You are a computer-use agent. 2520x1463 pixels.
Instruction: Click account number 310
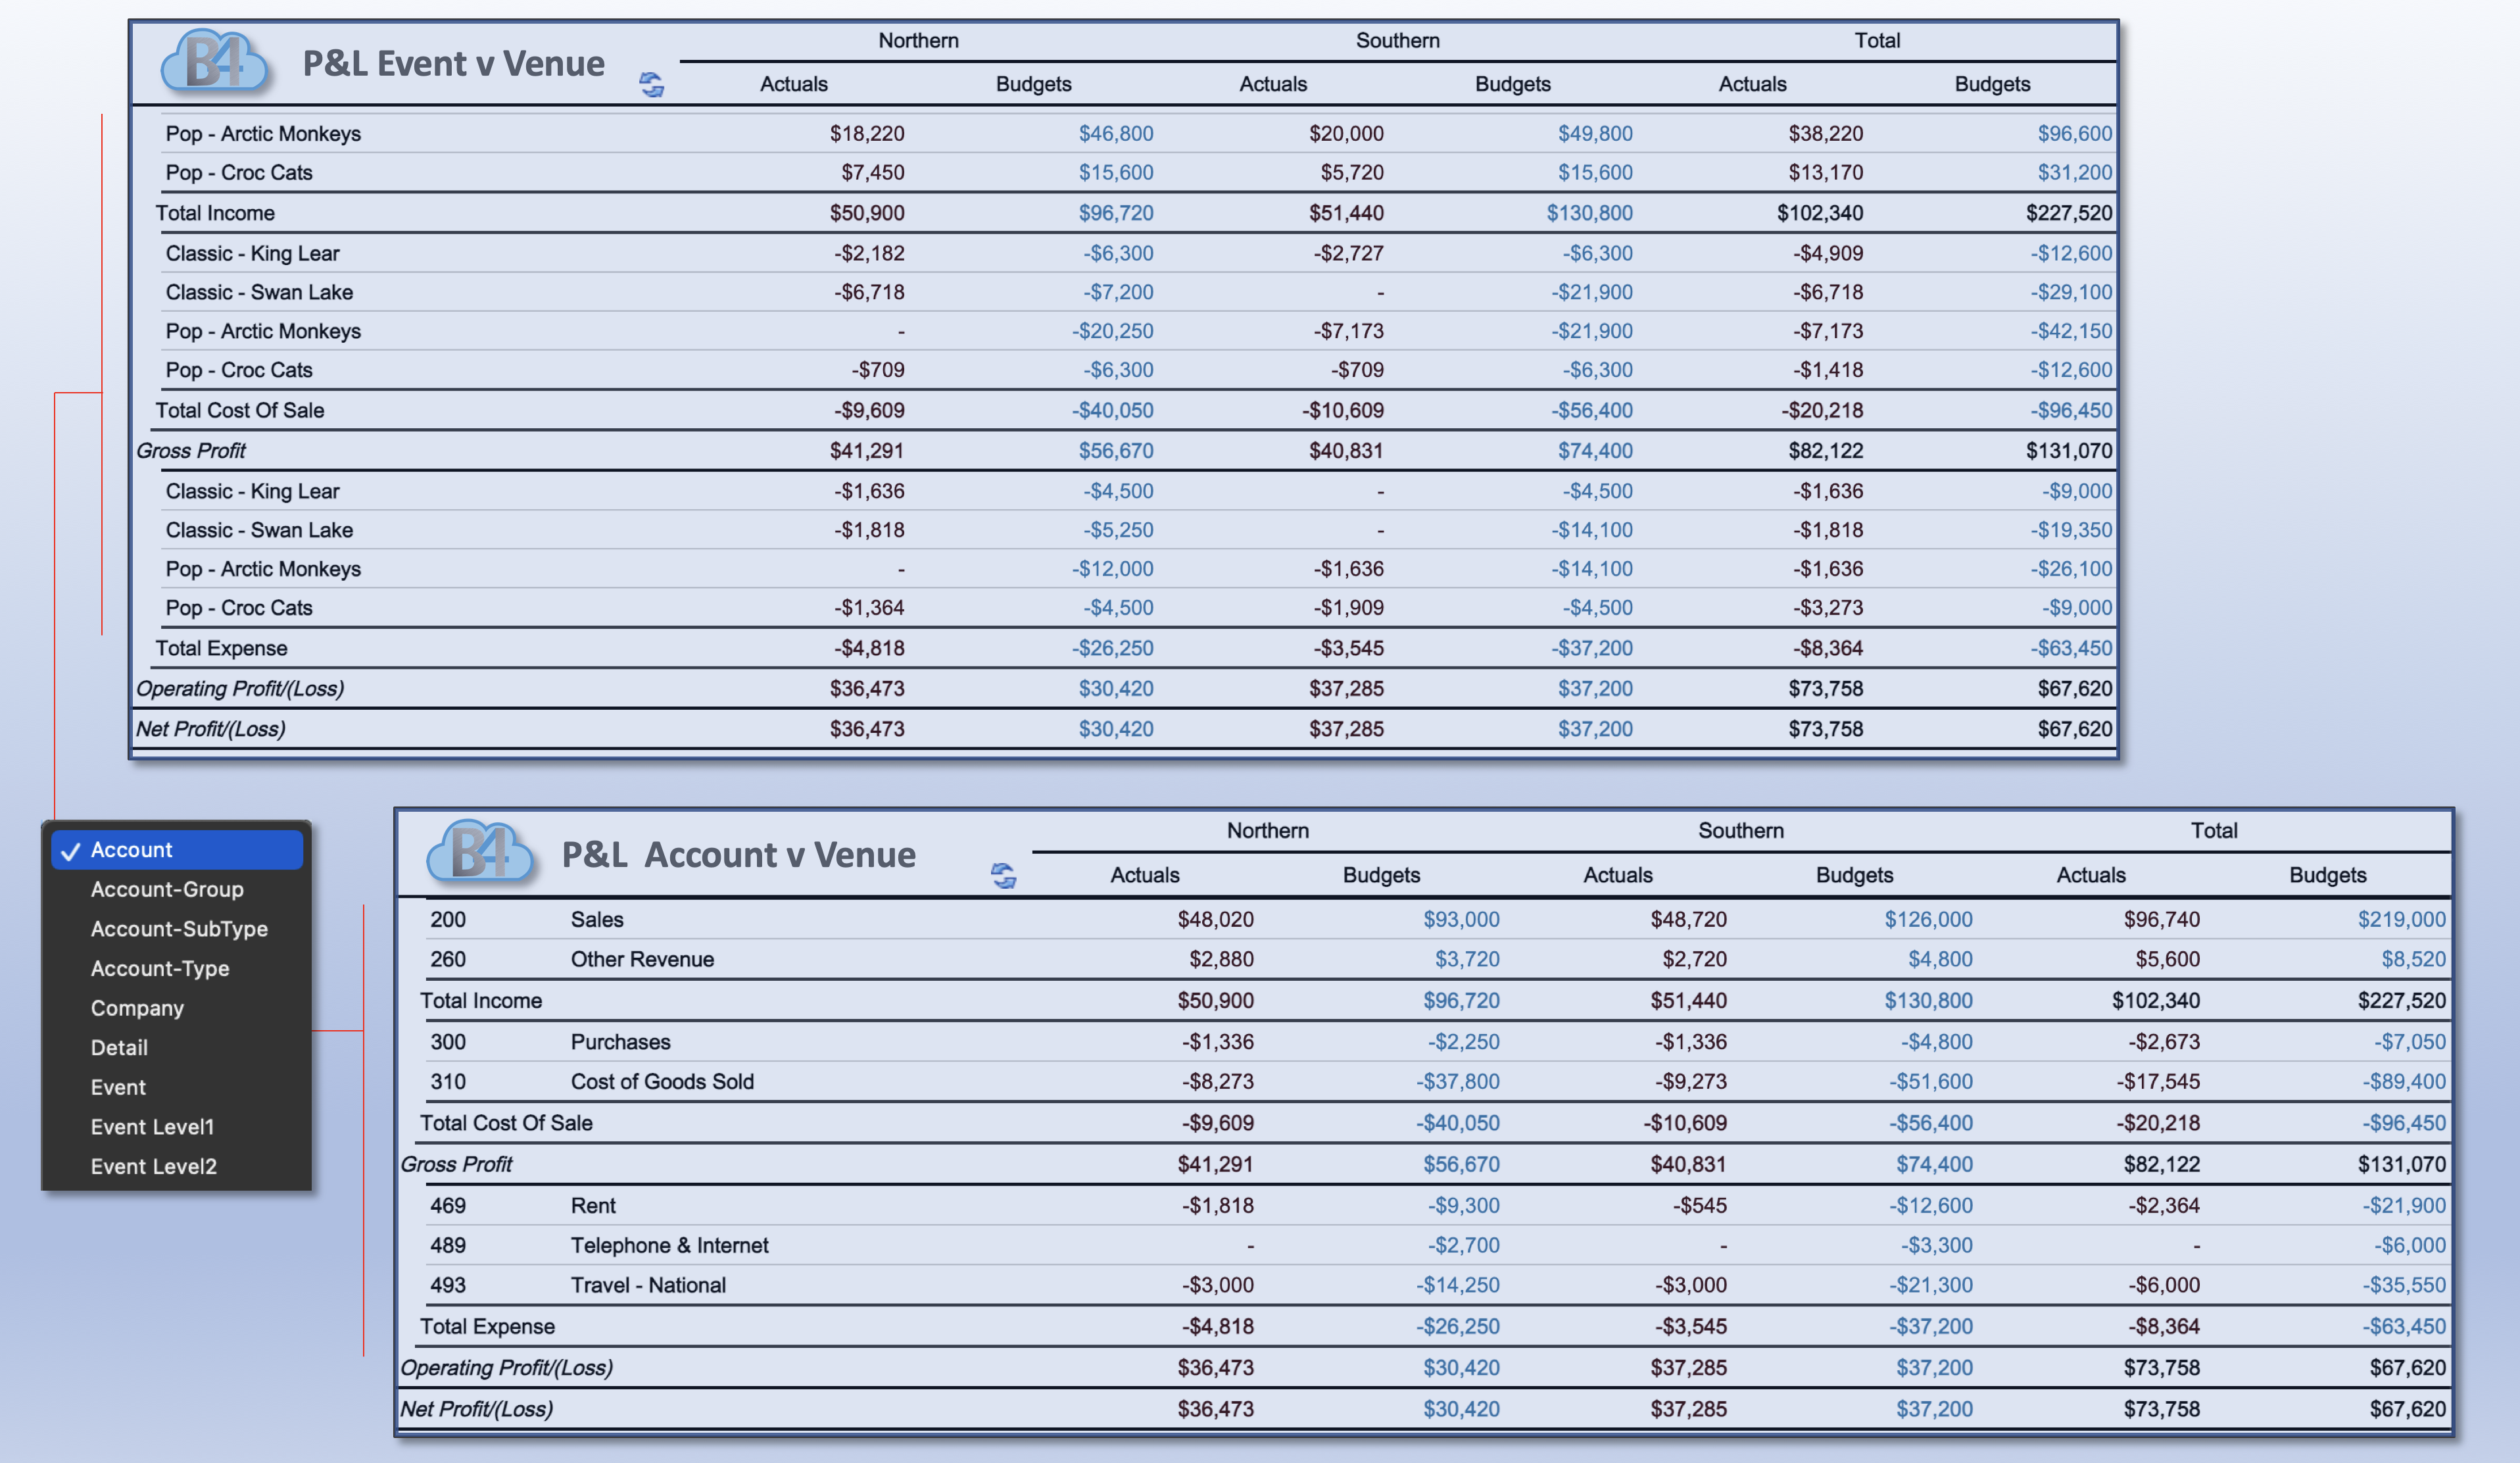[x=448, y=1081]
